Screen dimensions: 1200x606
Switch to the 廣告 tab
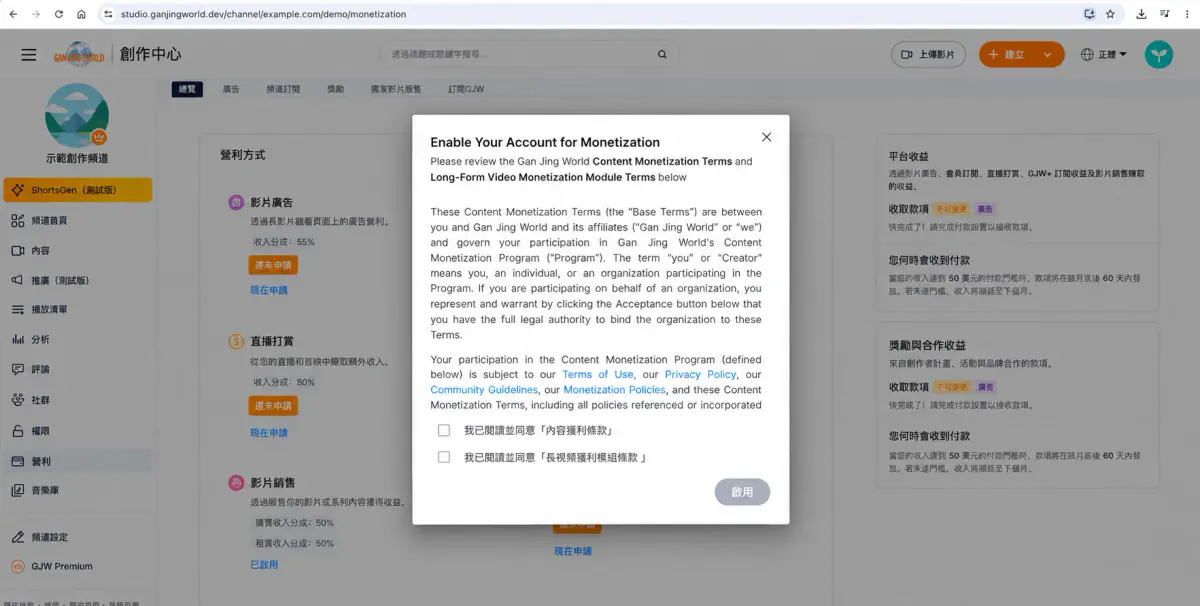coord(231,89)
